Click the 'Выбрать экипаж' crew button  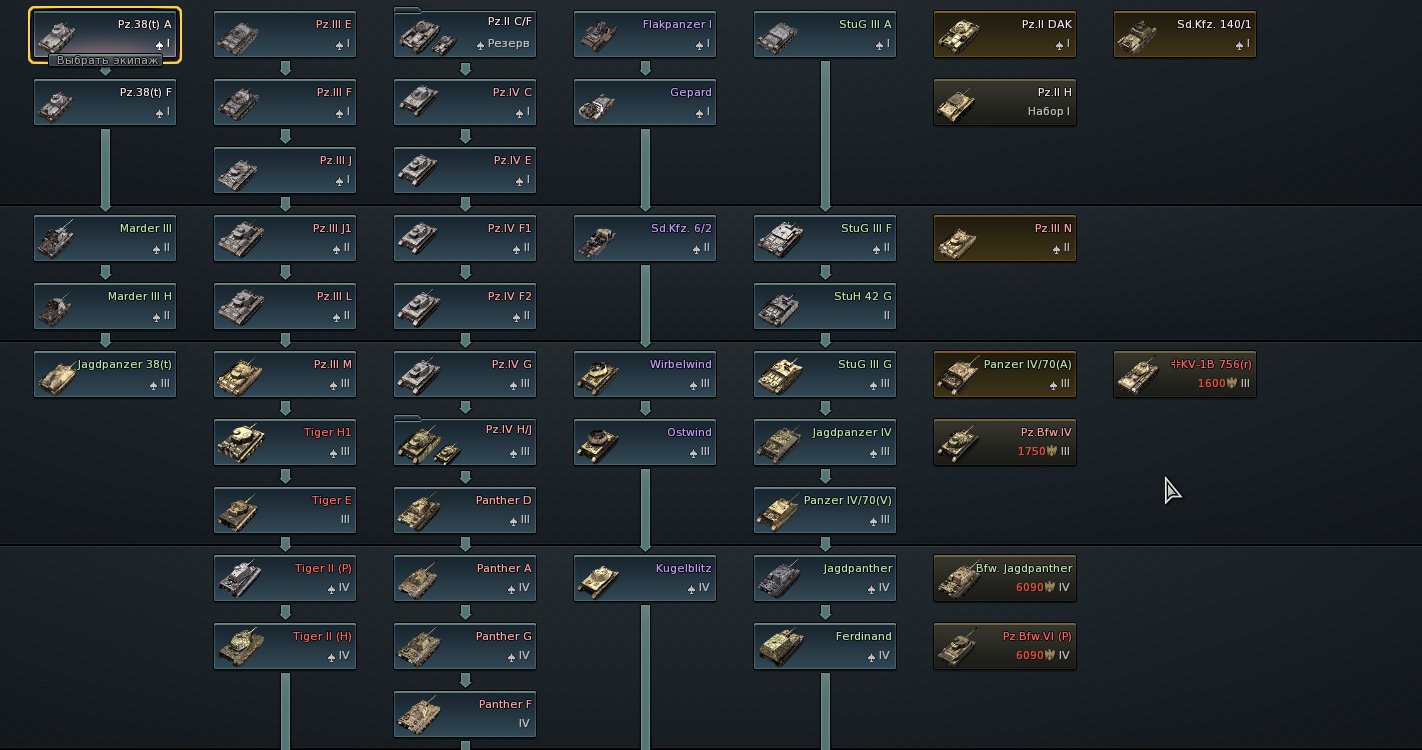click(x=106, y=60)
